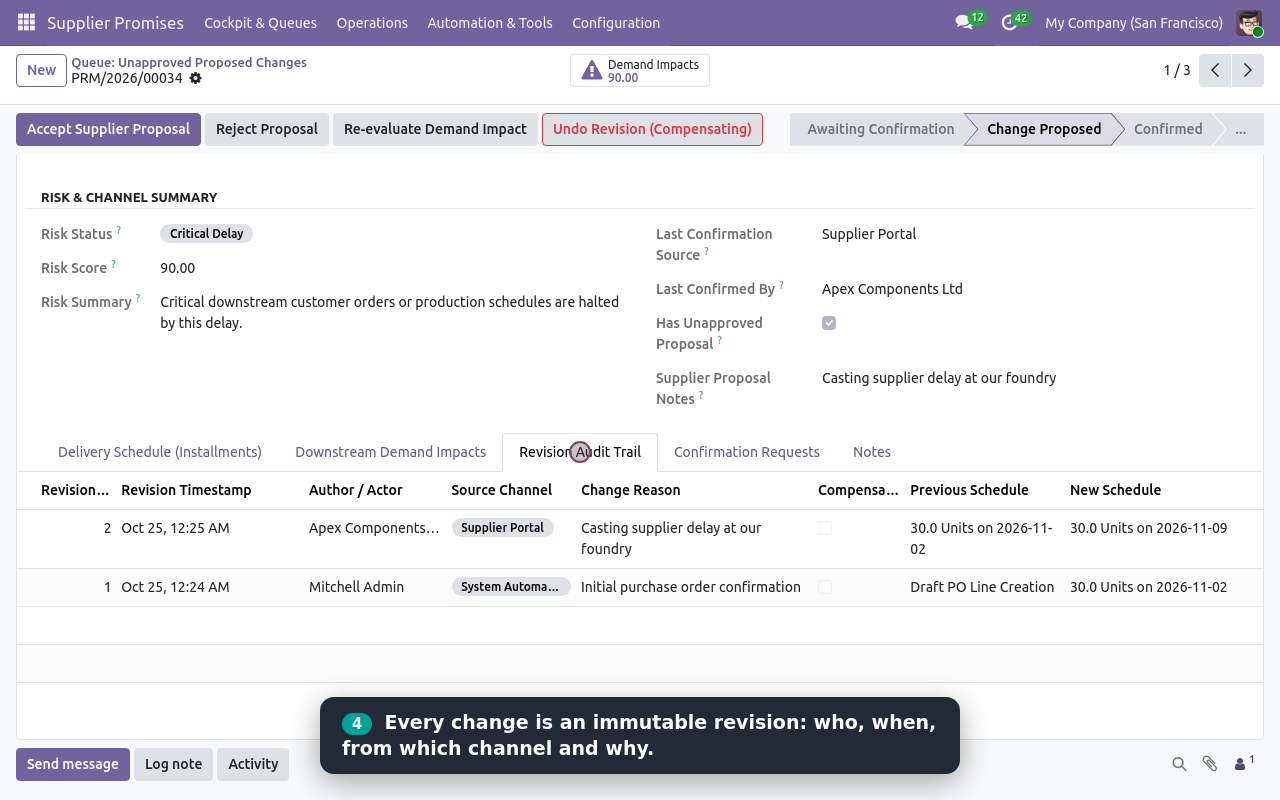Click the Last Confirmed By help tooltip

click(781, 285)
